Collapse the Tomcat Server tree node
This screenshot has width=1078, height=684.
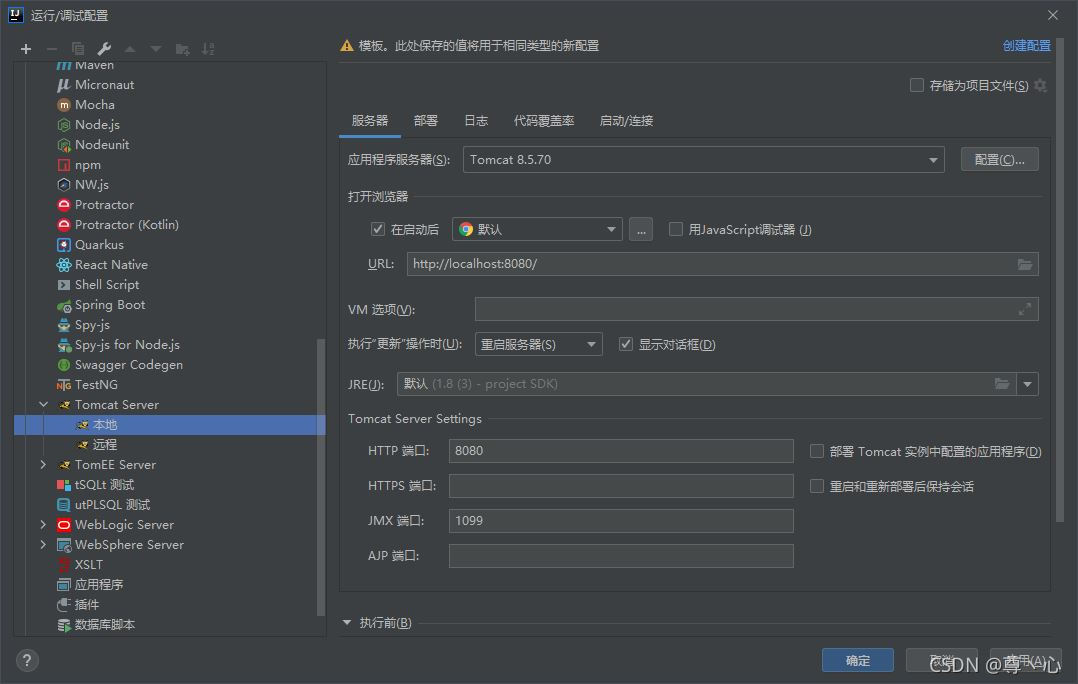43,404
